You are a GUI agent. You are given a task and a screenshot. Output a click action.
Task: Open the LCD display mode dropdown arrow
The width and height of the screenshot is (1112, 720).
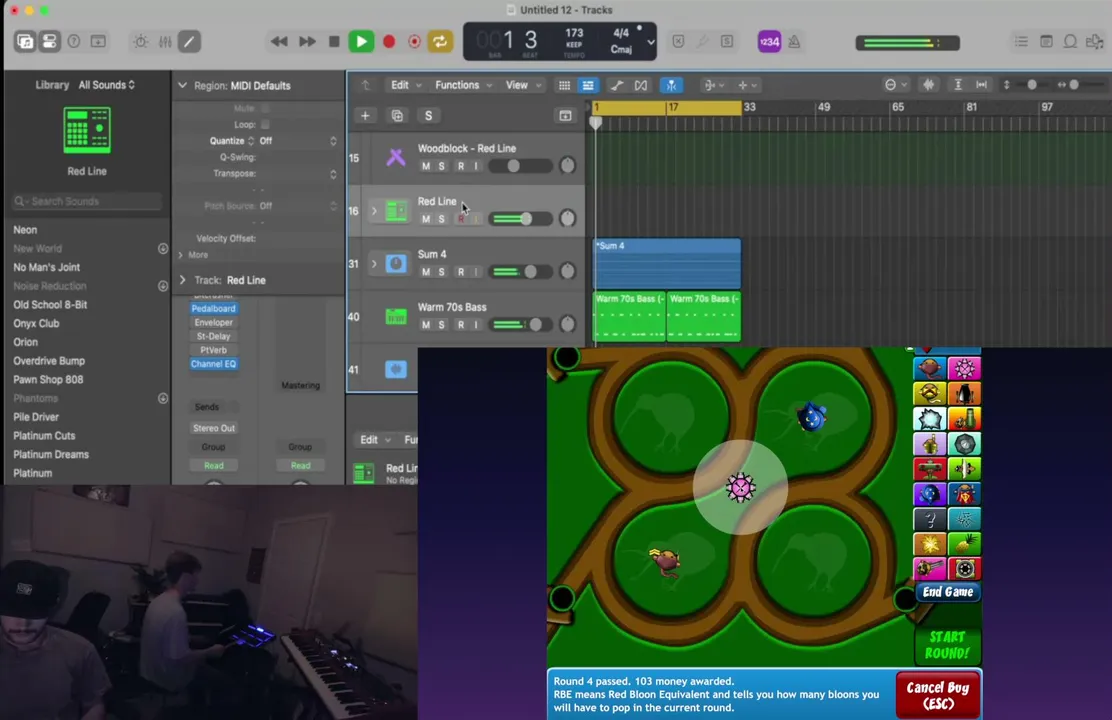650,42
